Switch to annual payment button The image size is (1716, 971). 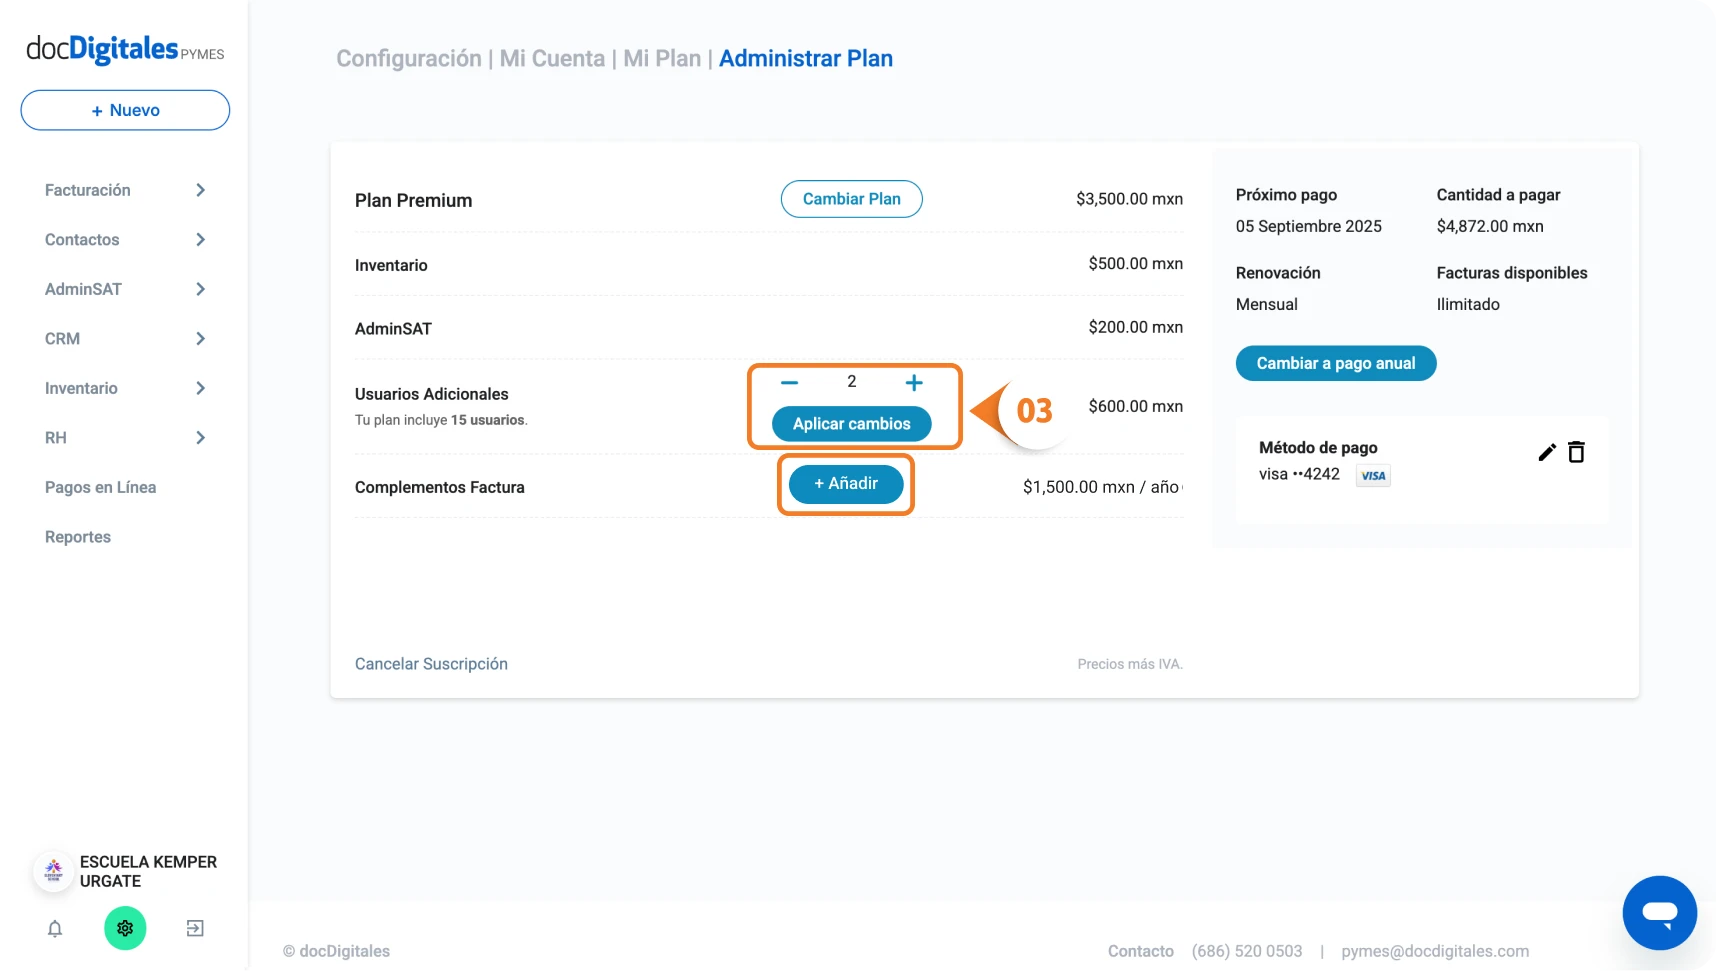pos(1336,363)
